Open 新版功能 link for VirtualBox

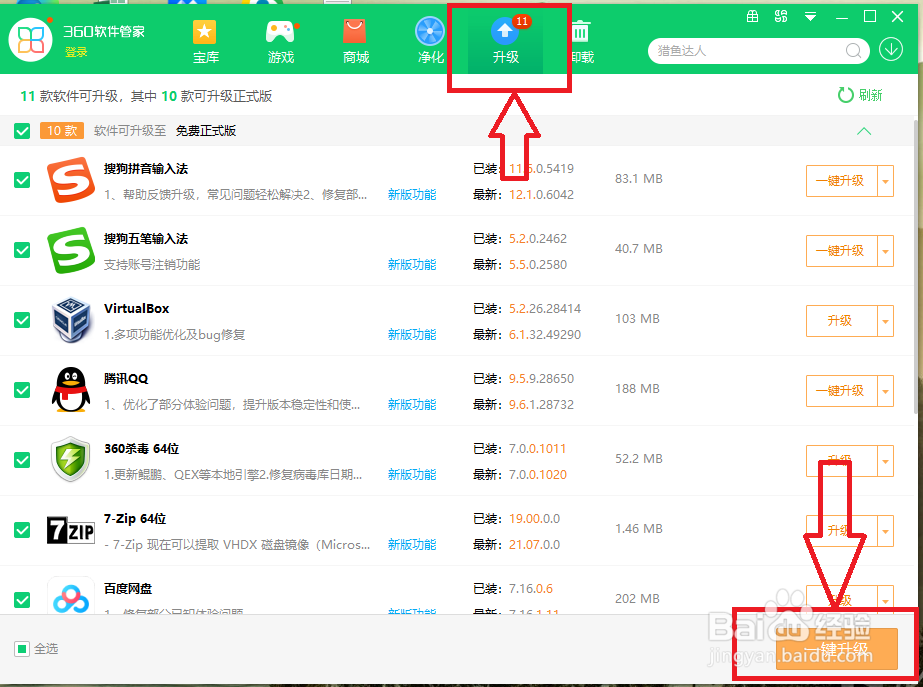[412, 334]
